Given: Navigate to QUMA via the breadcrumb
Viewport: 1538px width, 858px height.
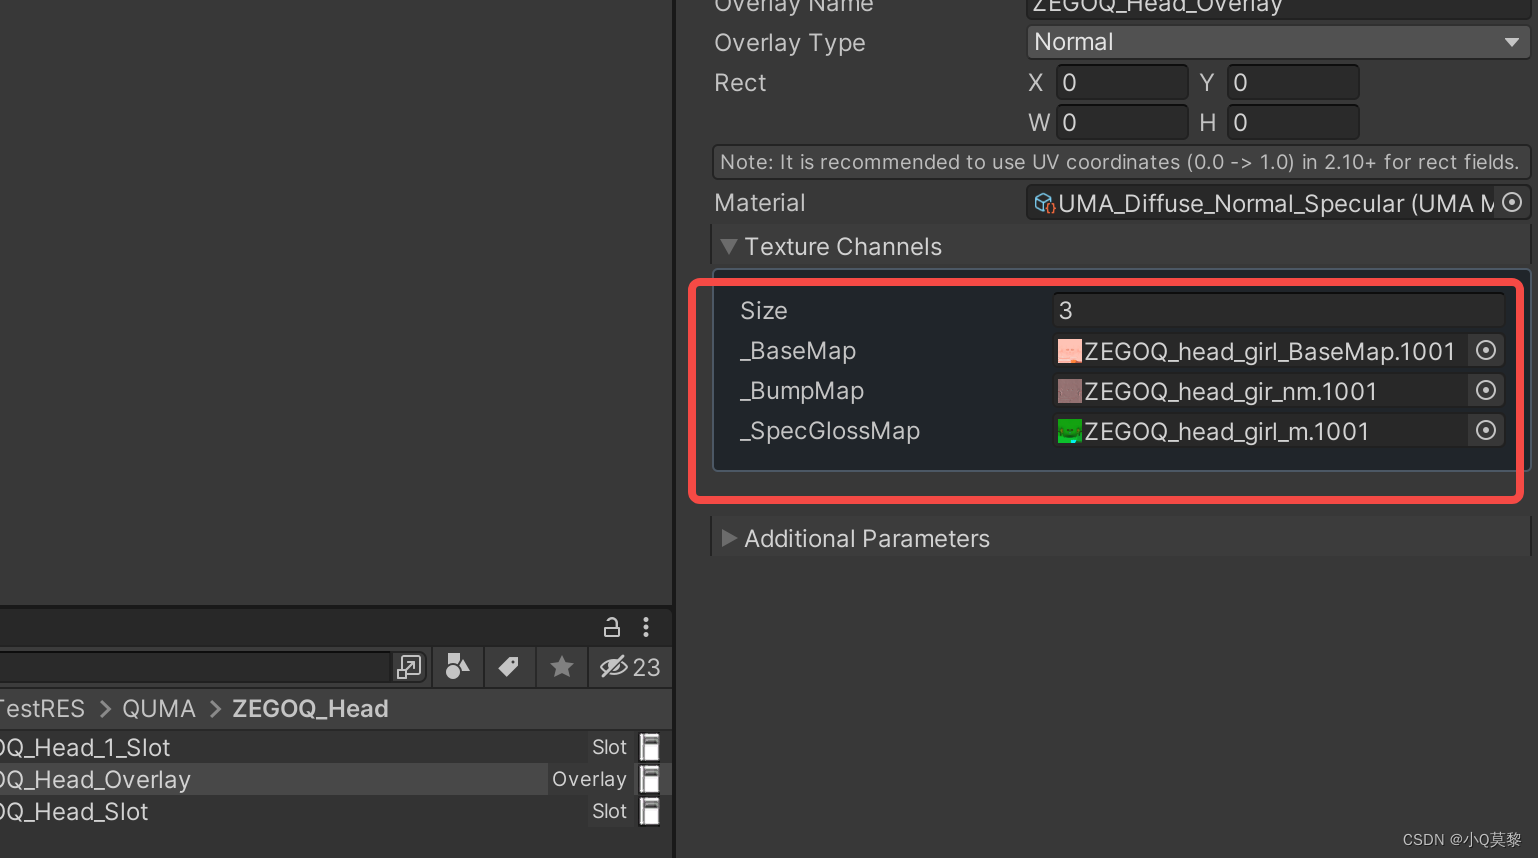Looking at the screenshot, I should click(x=158, y=708).
